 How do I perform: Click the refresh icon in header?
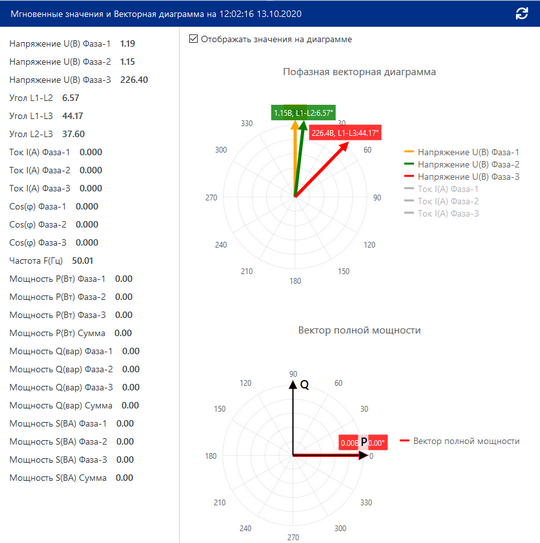pyautogui.click(x=522, y=14)
